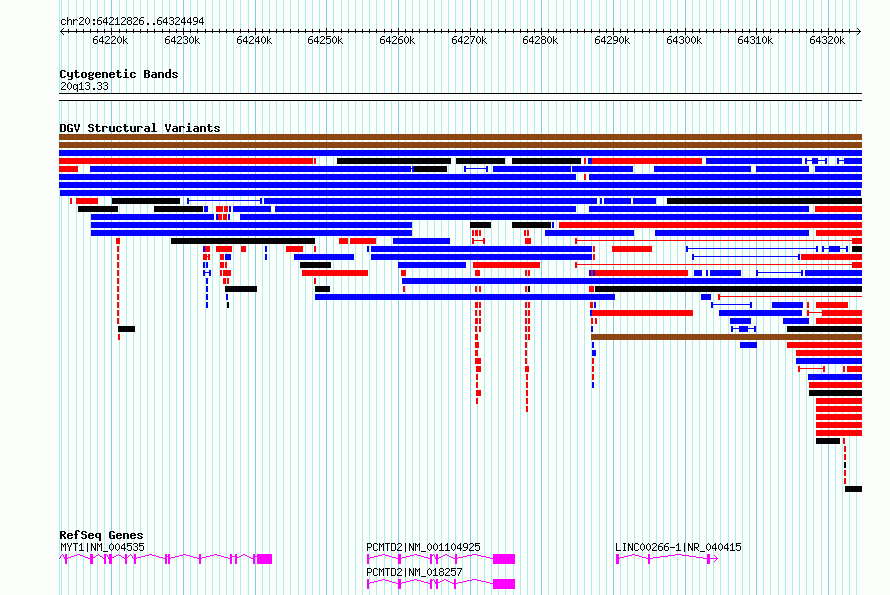Select black variant bar spanning 64228k to 64248k
The image size is (890, 595).
(x=243, y=241)
